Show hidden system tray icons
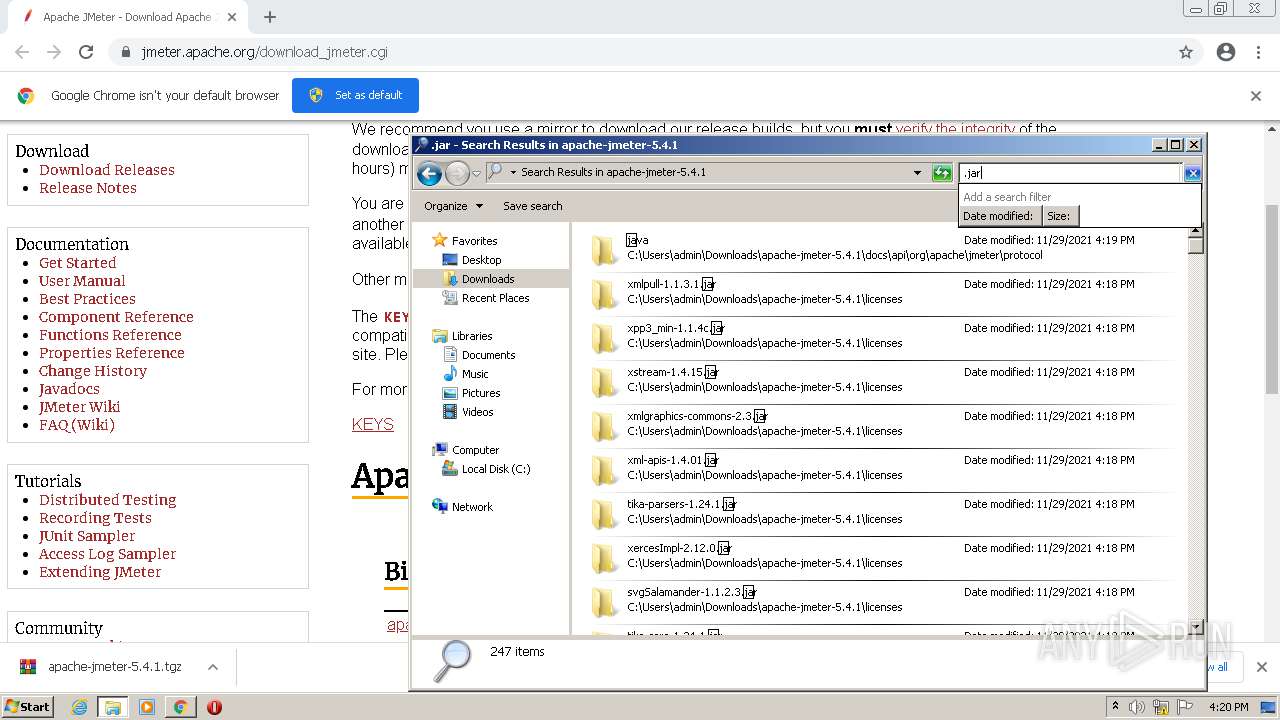Viewport: 1280px width, 720px height. (1115, 707)
